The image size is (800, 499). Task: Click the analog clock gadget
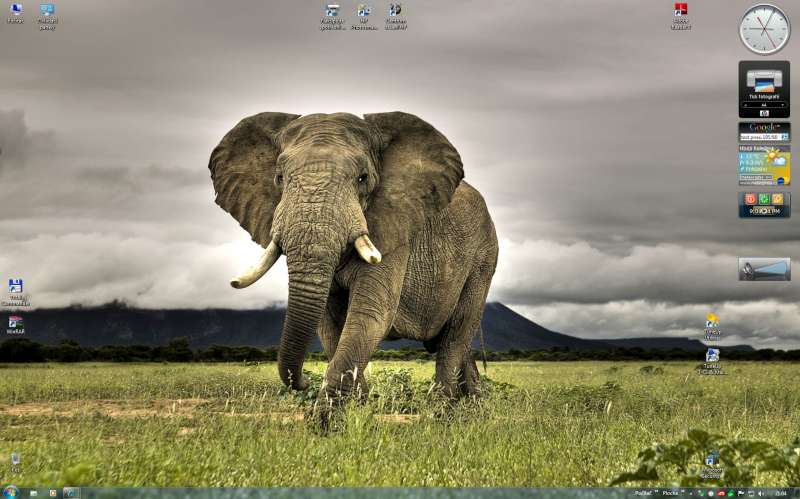click(x=764, y=29)
